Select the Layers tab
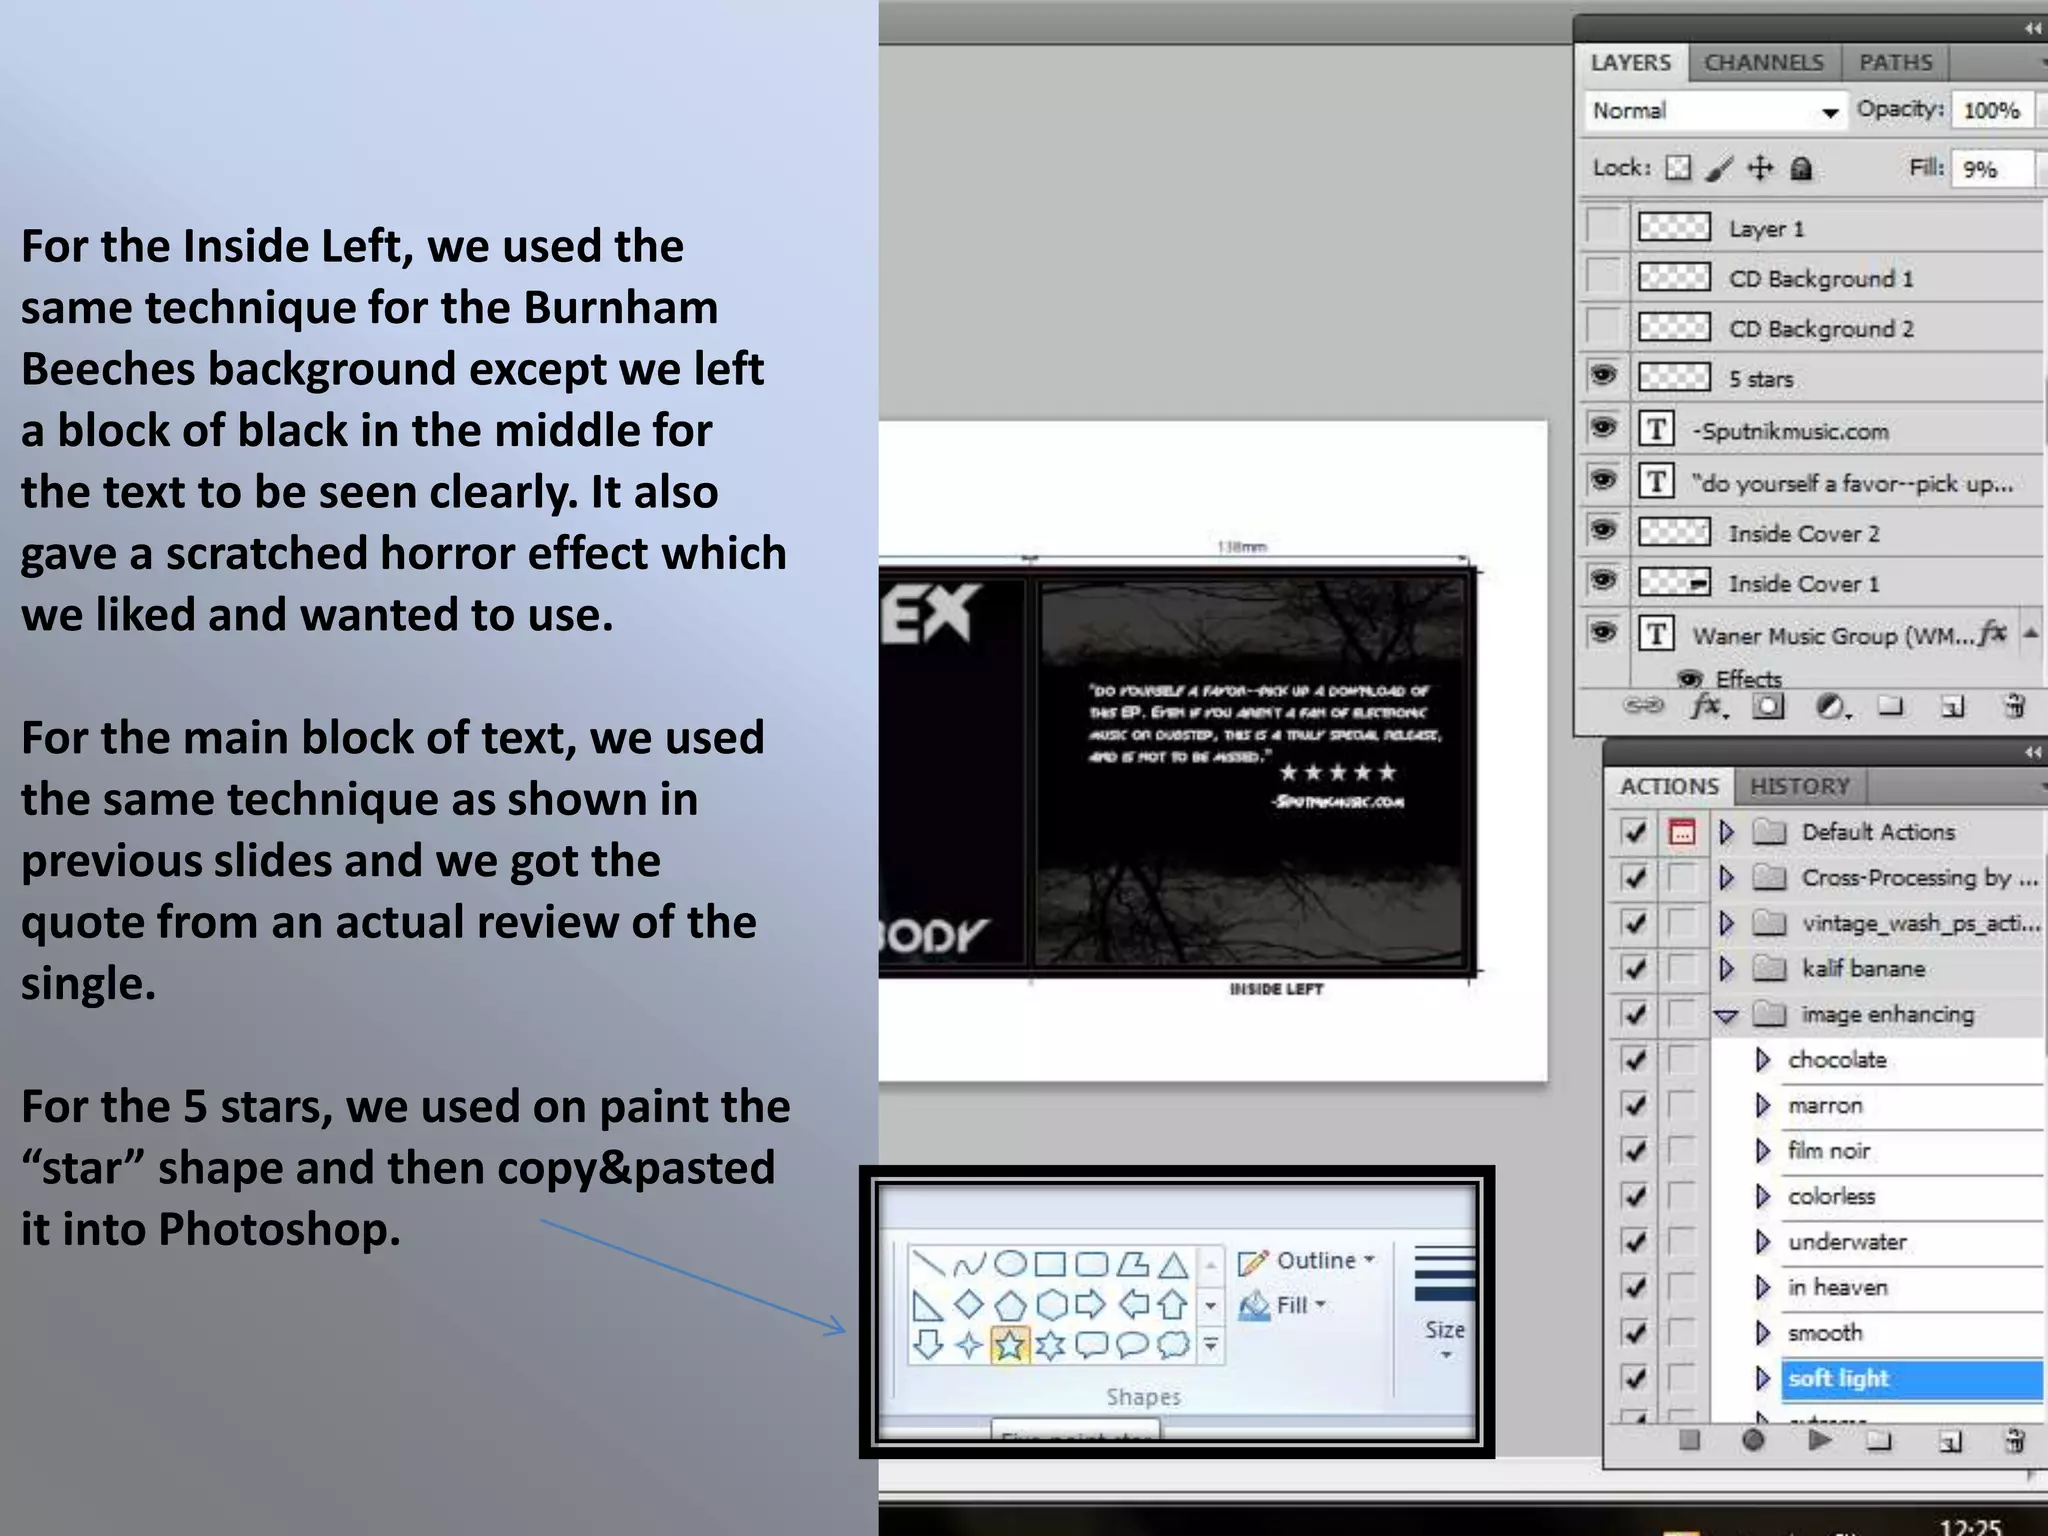2048x1536 pixels. tap(1631, 62)
